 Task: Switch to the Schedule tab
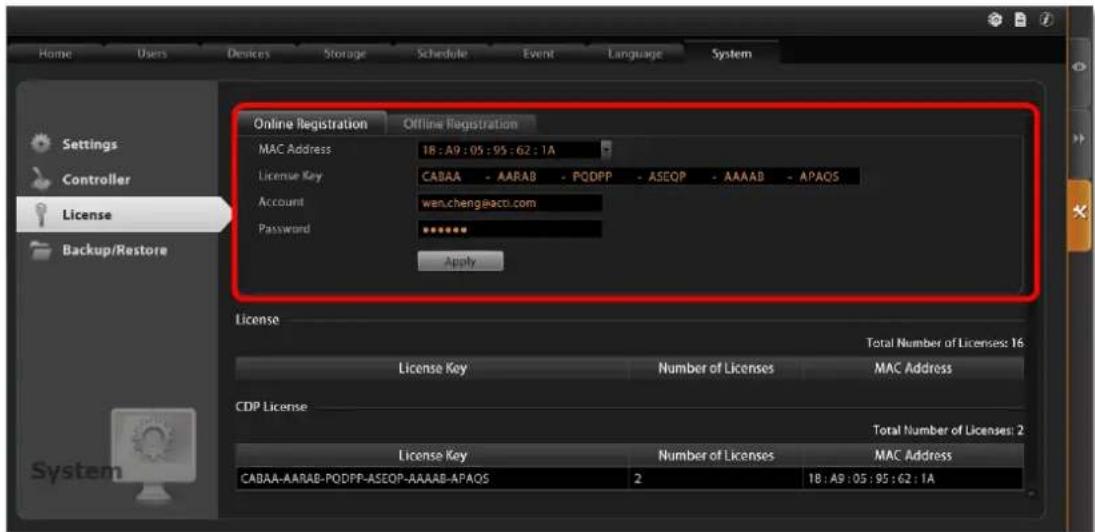pos(441,54)
